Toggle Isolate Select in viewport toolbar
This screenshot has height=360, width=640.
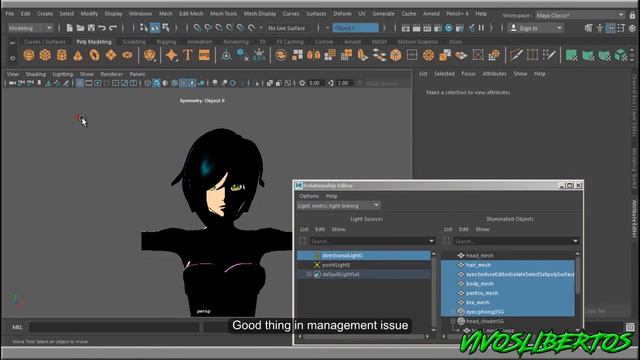tap(256, 83)
